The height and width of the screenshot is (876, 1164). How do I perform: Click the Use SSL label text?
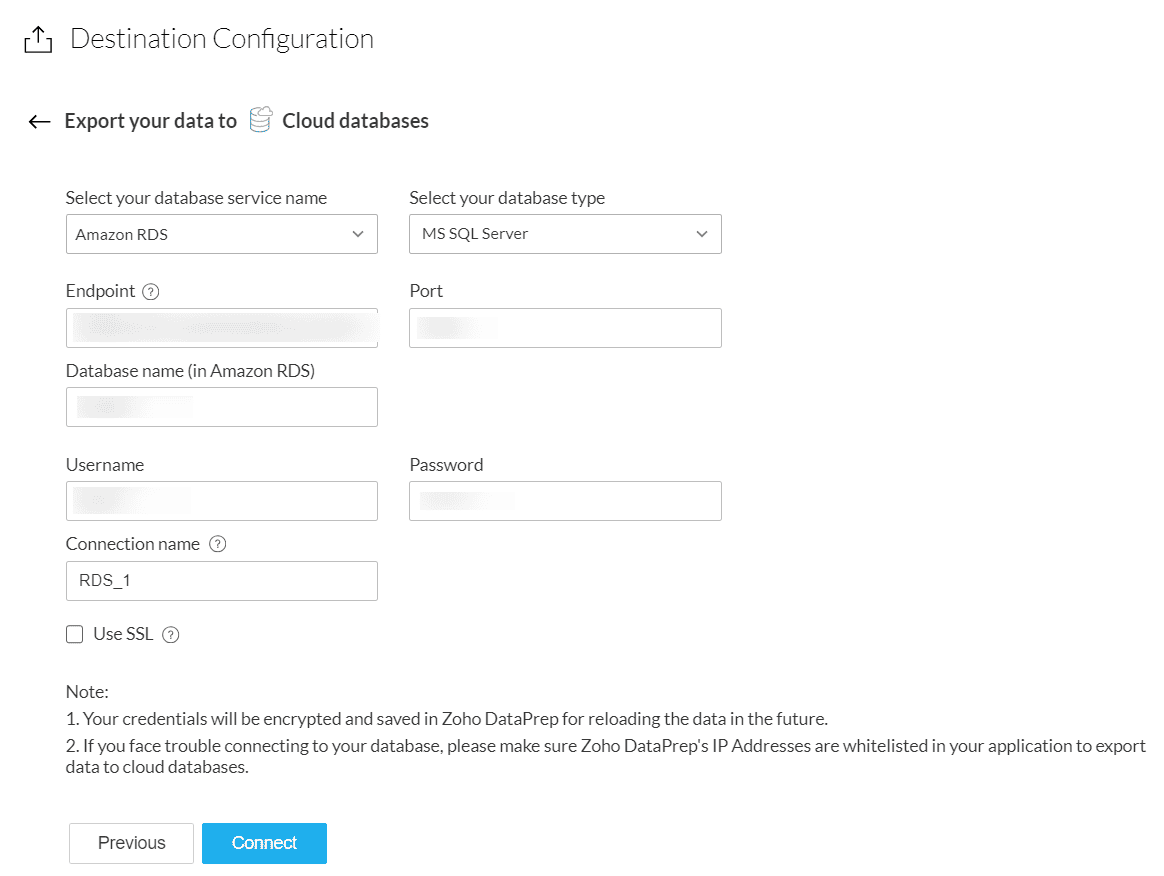click(123, 634)
